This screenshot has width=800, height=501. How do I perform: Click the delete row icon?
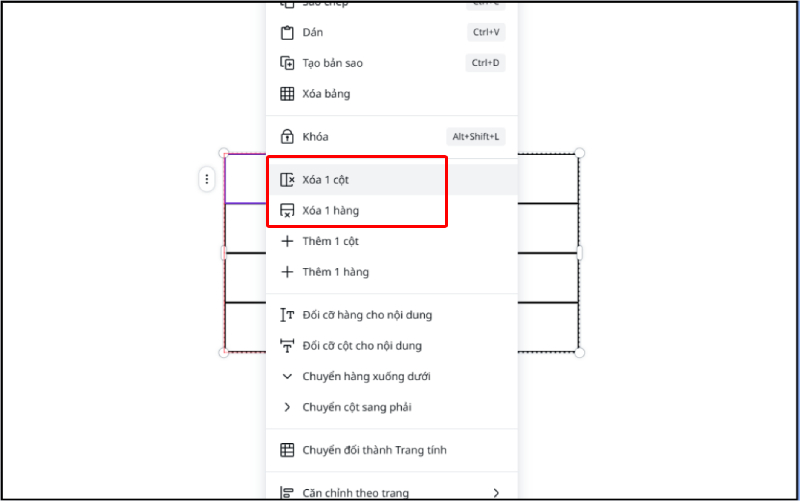[287, 211]
